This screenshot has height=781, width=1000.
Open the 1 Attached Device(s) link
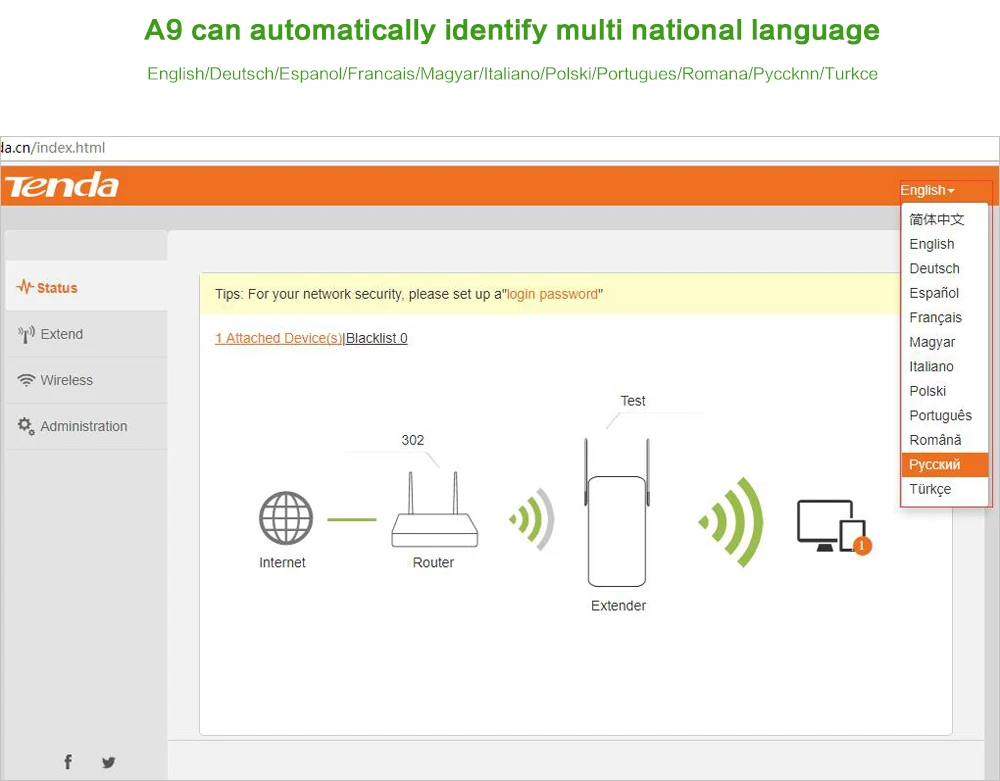tap(279, 338)
